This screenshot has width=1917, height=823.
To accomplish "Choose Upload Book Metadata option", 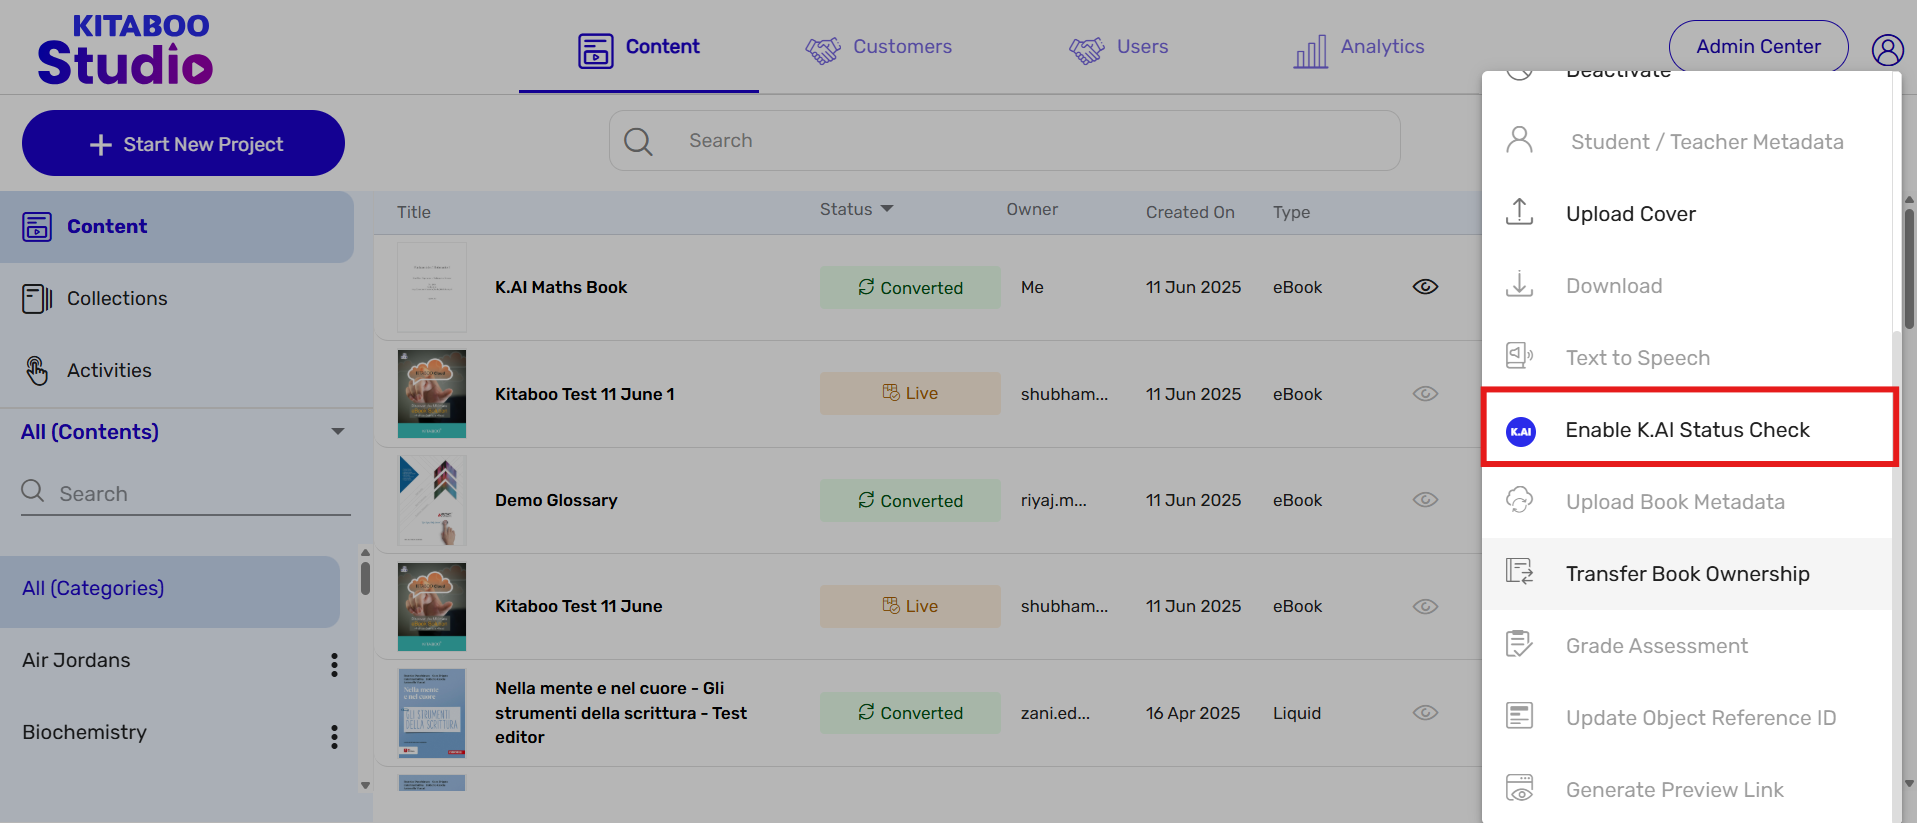I will pos(1686,502).
